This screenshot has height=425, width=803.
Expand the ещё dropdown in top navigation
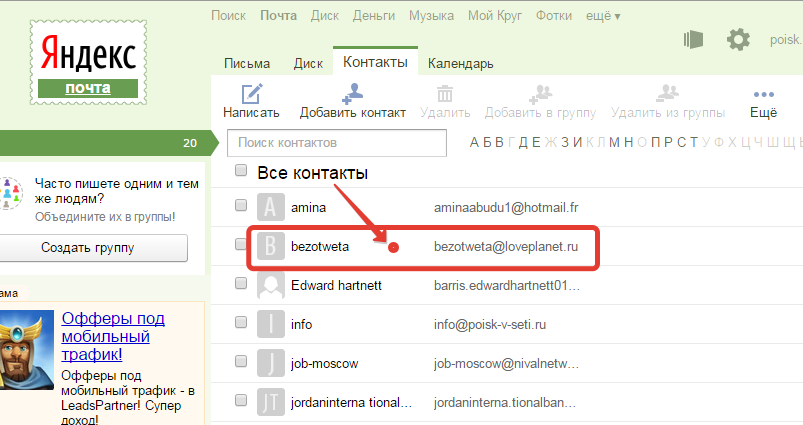coord(603,16)
